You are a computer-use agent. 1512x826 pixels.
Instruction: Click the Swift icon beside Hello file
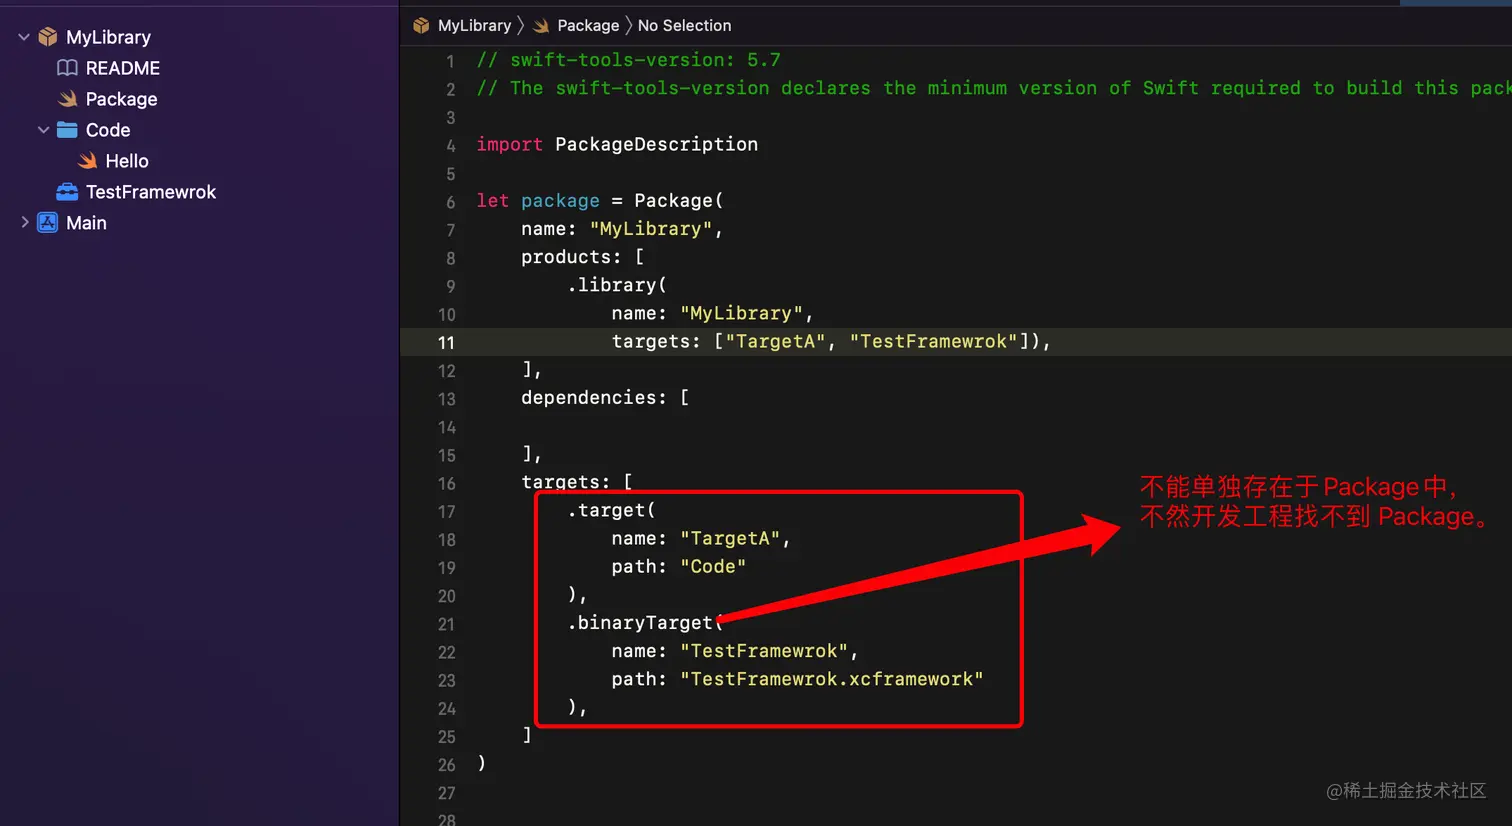pyautogui.click(x=87, y=161)
